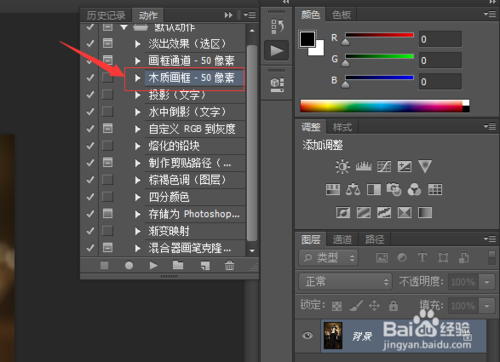Screen dimensions: 500x362
Task: Switch to the 色板 tab
Action: click(x=341, y=15)
